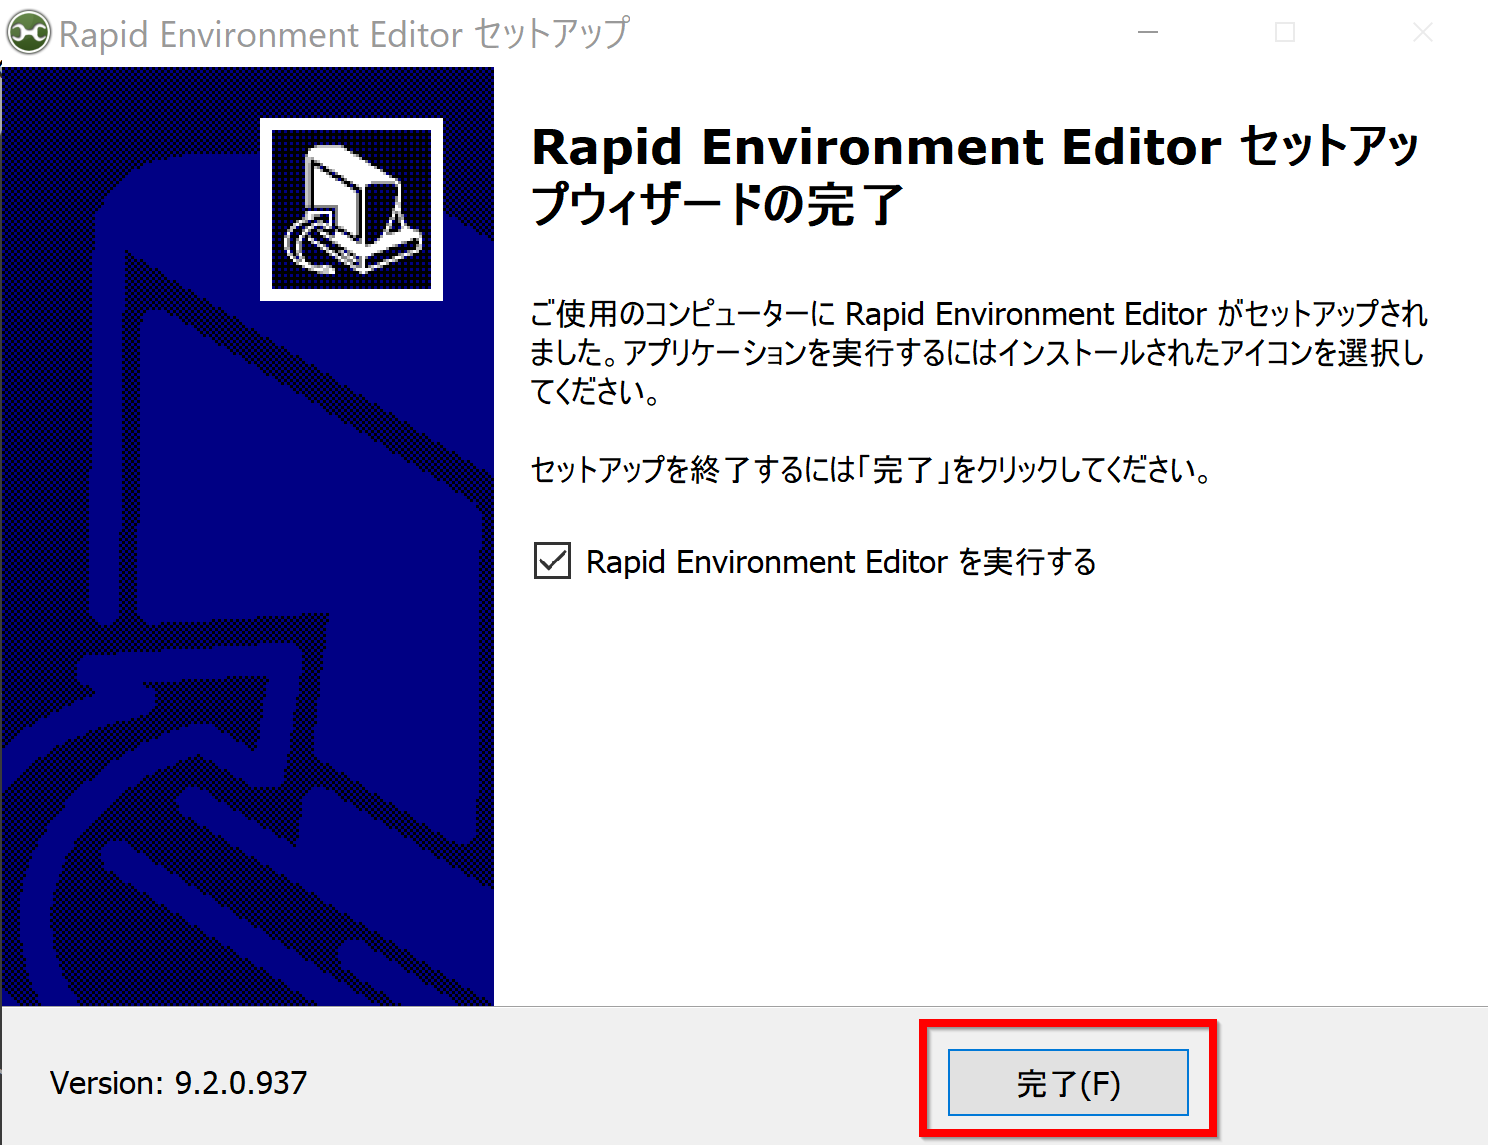Image resolution: width=1488 pixels, height=1145 pixels.
Task: Click the text セットアップを終了するには「完了」をクリックしてください。
Action: pos(871,469)
